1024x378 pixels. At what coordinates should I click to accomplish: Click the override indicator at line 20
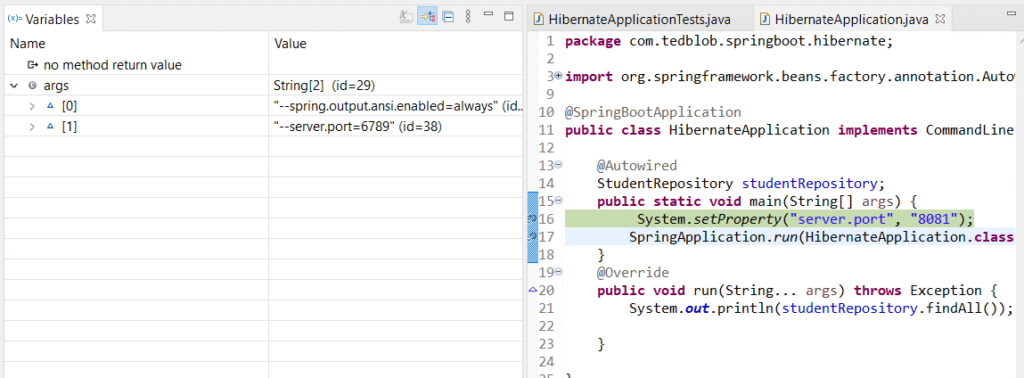pos(532,290)
